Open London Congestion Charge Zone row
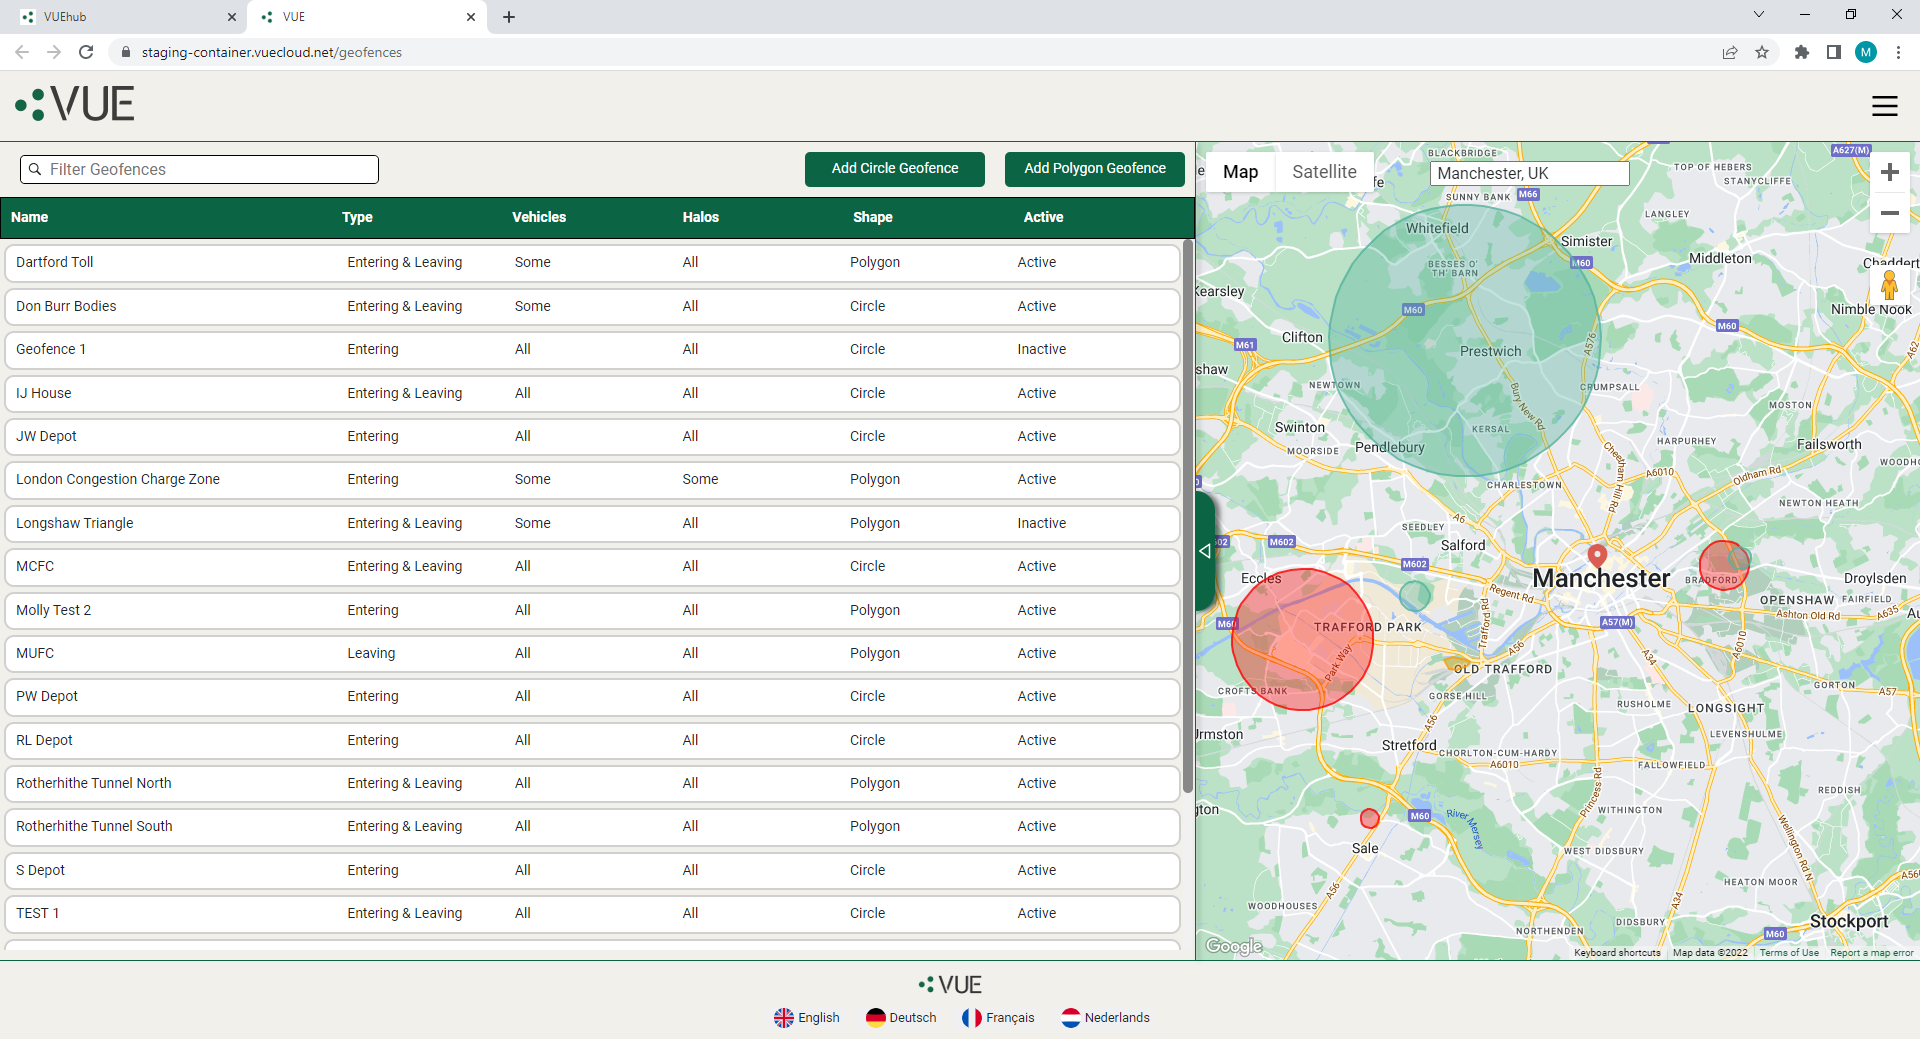 click(592, 480)
